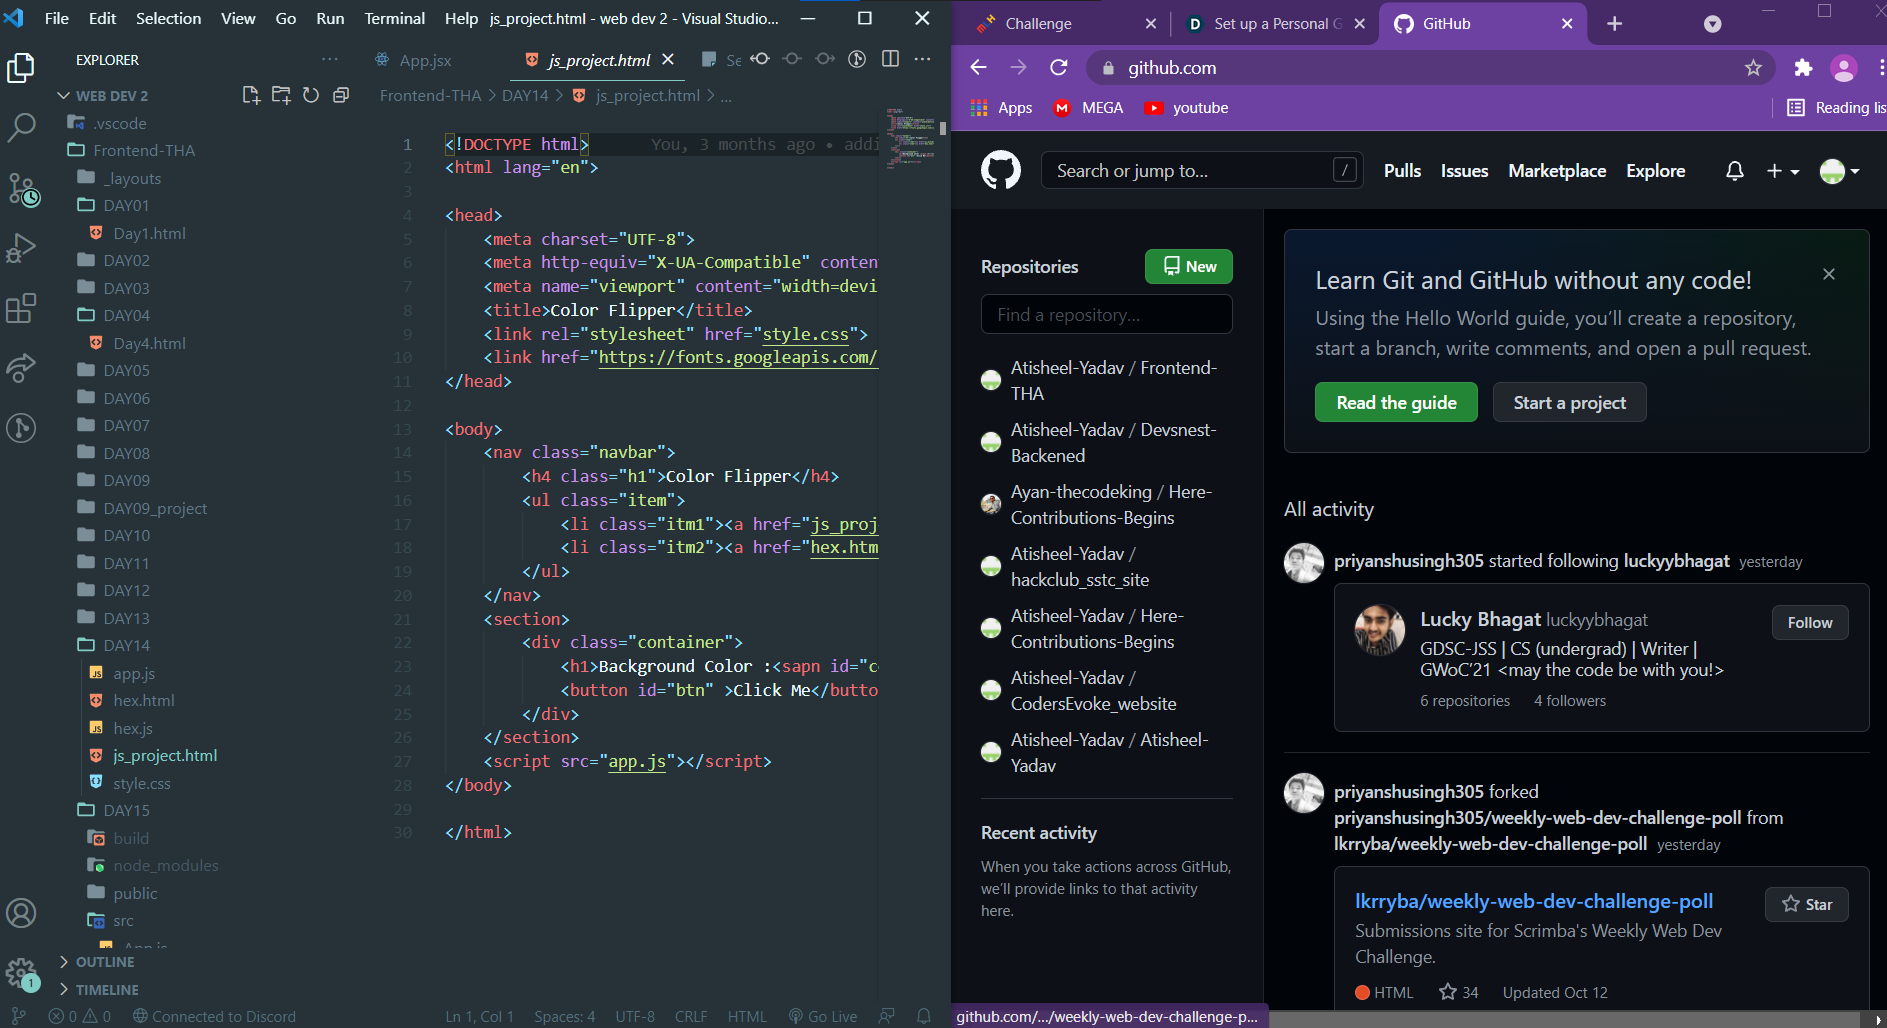This screenshot has width=1887, height=1028.
Task: Open the Live Share activity icon
Action: pyautogui.click(x=21, y=368)
